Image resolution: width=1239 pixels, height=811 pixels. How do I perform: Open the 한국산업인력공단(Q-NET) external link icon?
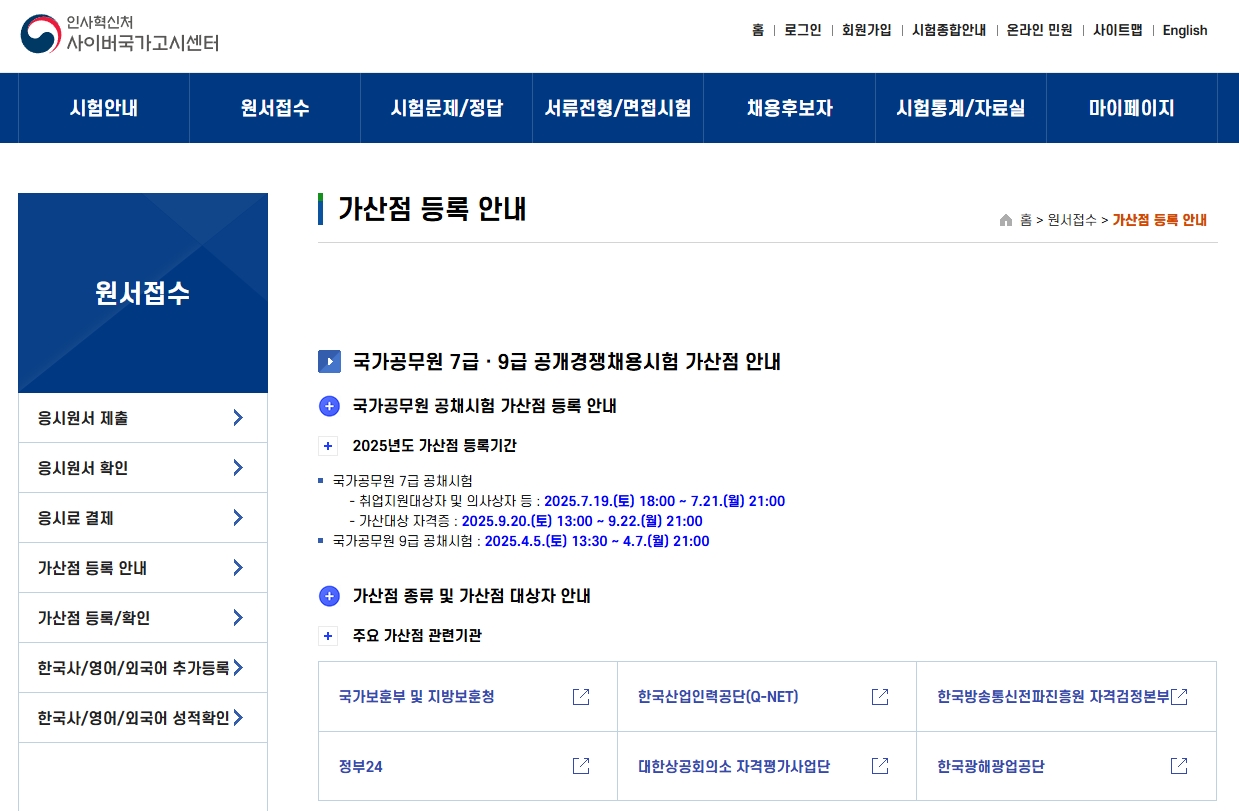tap(880, 697)
